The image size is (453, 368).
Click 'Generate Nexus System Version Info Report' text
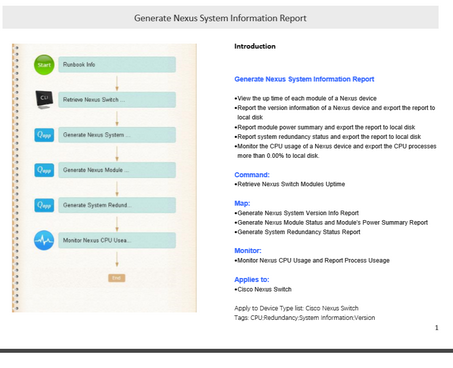pyautogui.click(x=297, y=213)
